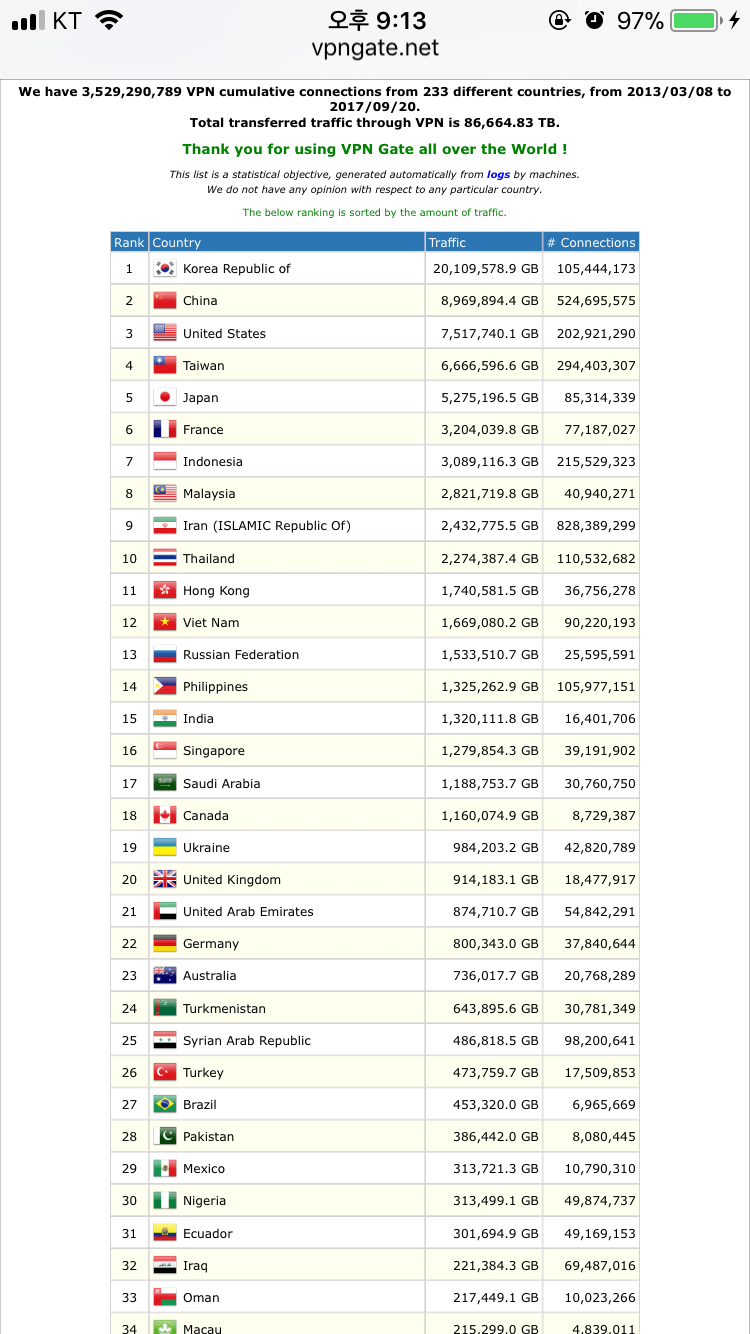Tap the alarm clock status icon
Screen dimensions: 750x1334
594,20
